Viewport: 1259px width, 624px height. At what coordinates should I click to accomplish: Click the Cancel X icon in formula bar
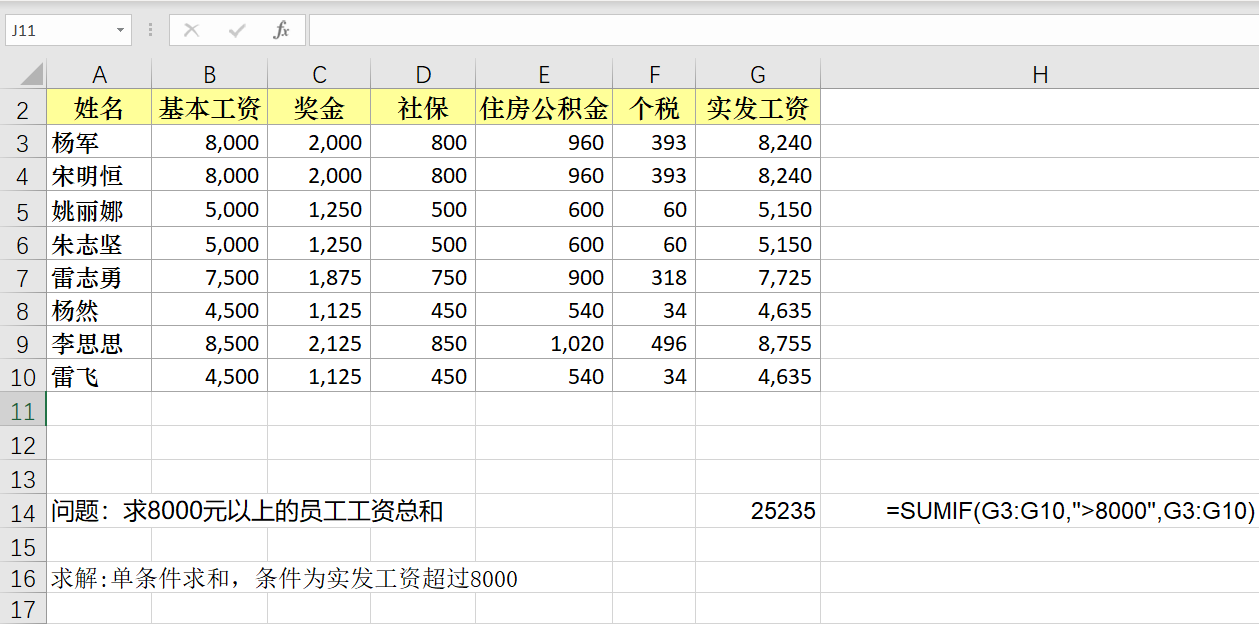click(192, 30)
